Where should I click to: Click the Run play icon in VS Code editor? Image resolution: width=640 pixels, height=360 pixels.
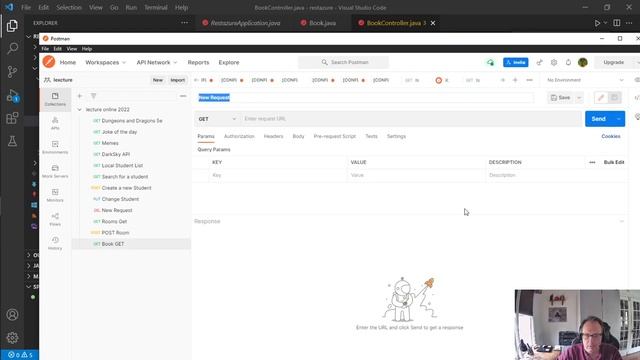click(x=597, y=23)
